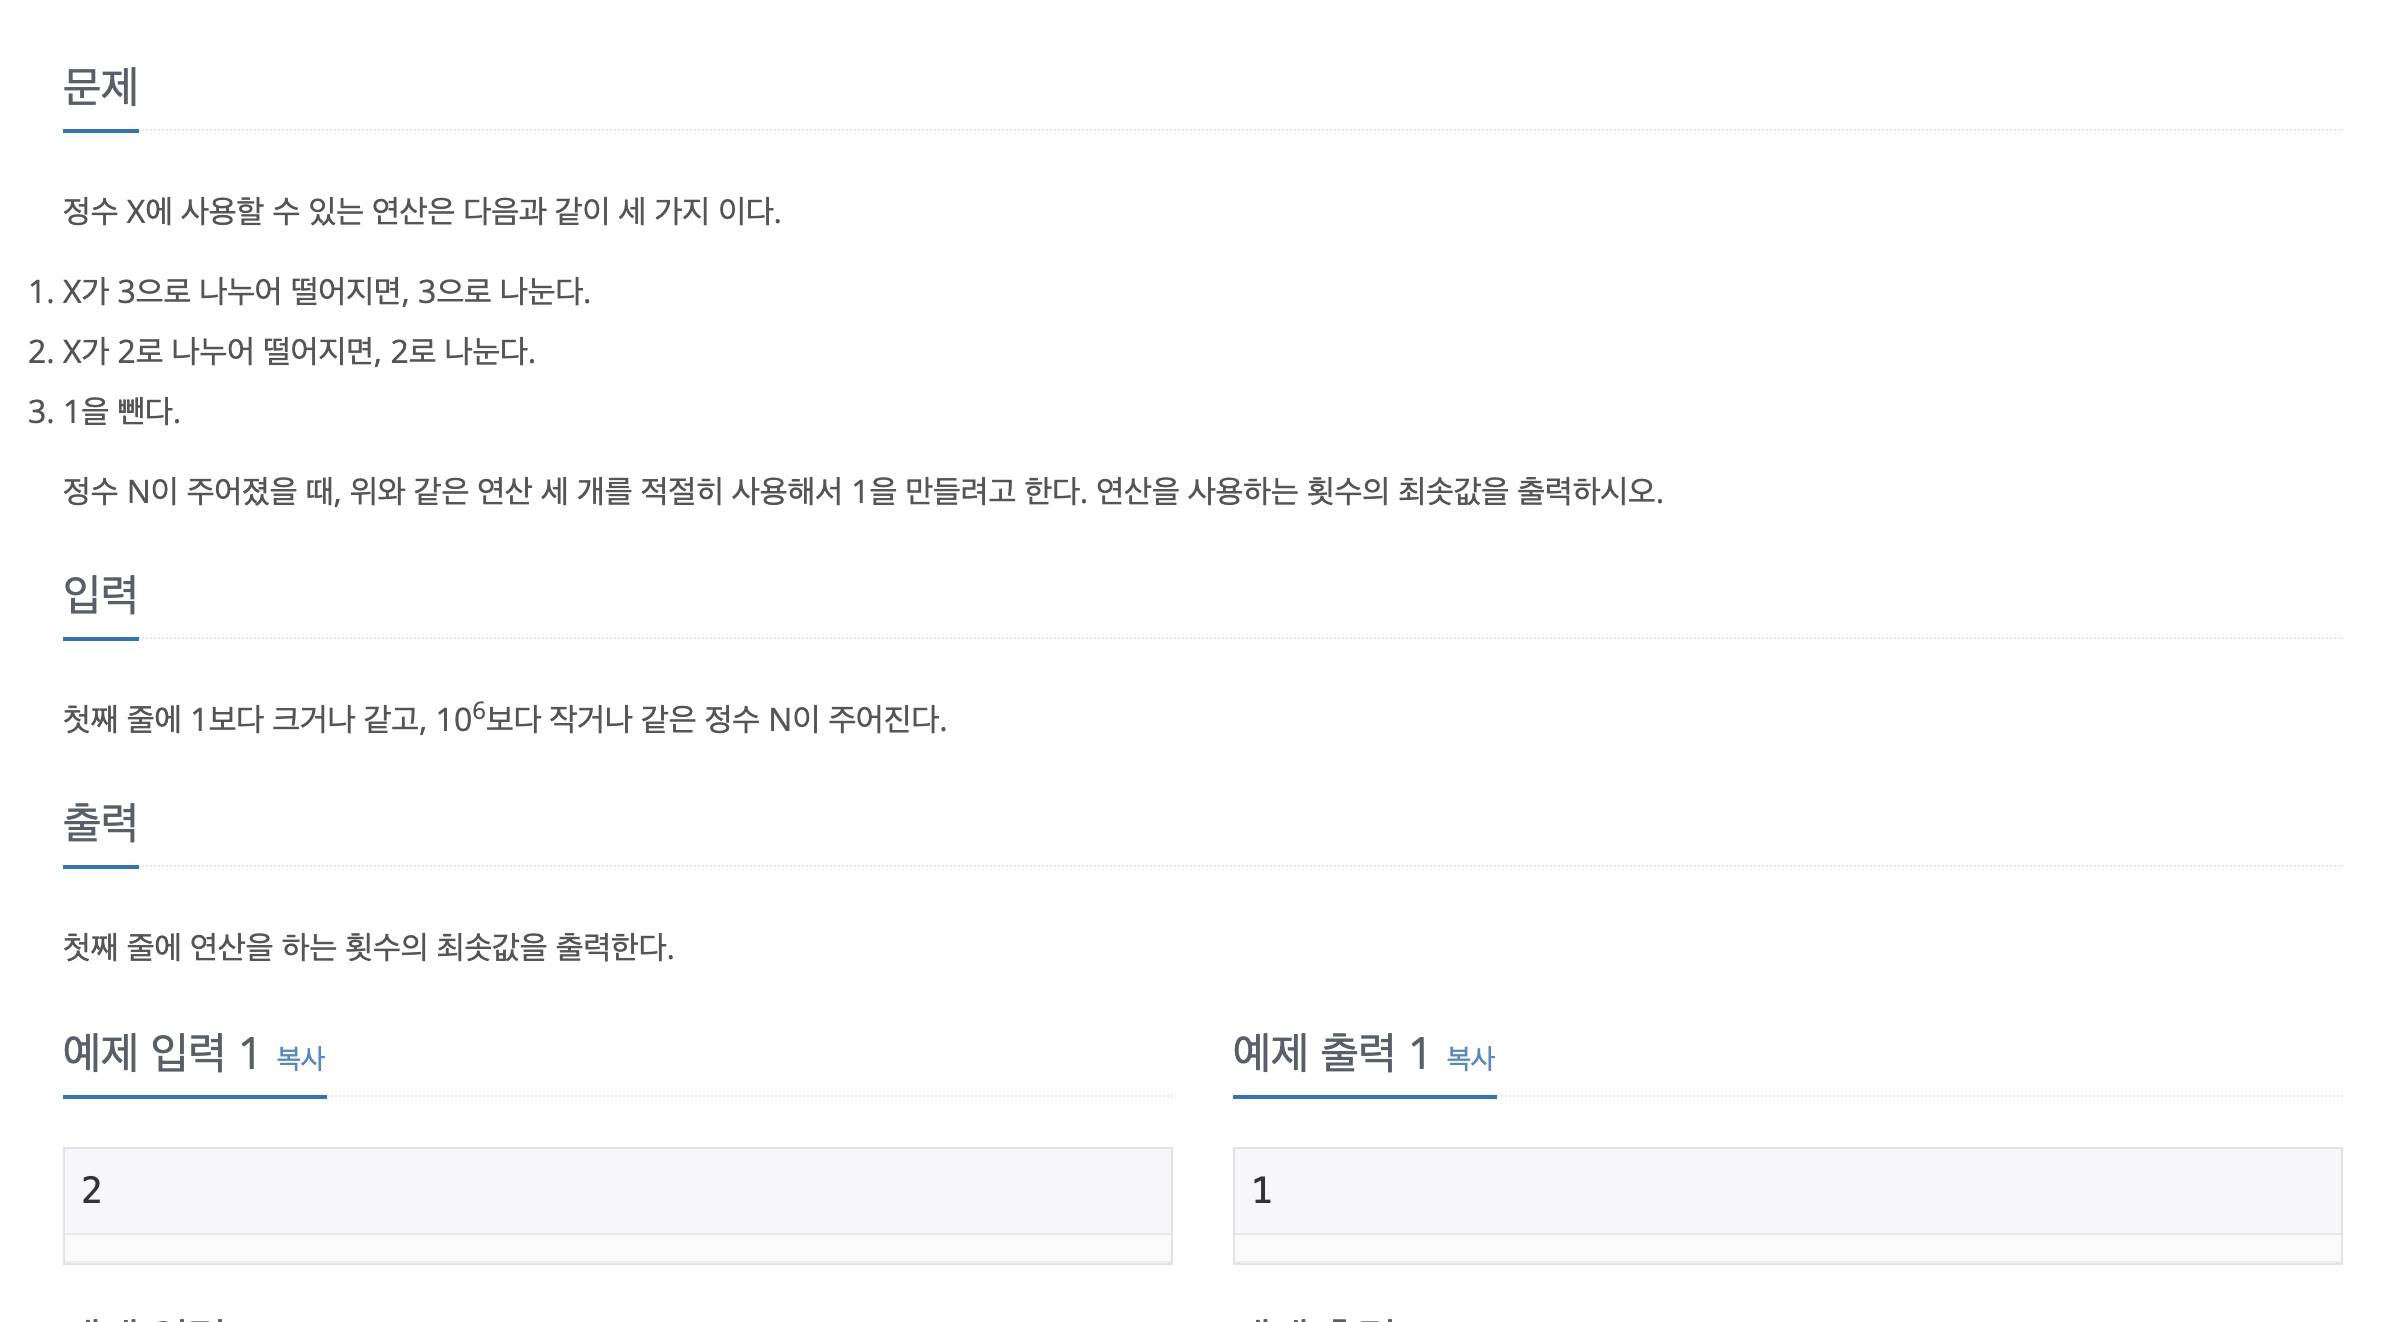Click the output description '첫째 줄에 연산을 하는'
2390x1322 pixels.
[x=369, y=947]
